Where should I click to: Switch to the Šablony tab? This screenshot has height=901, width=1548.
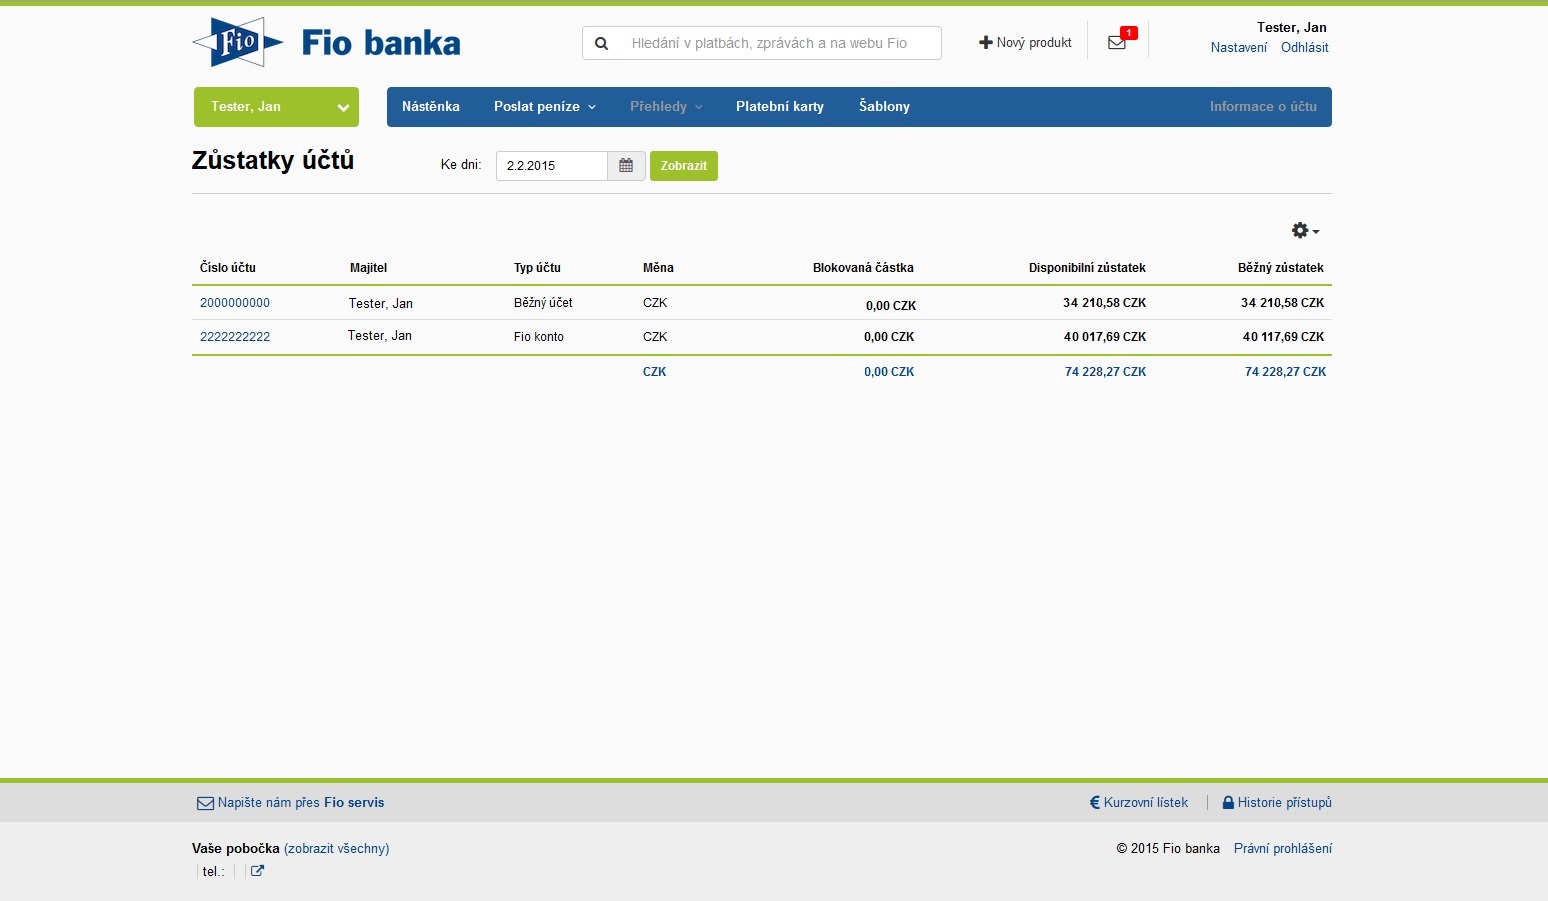[x=884, y=107]
